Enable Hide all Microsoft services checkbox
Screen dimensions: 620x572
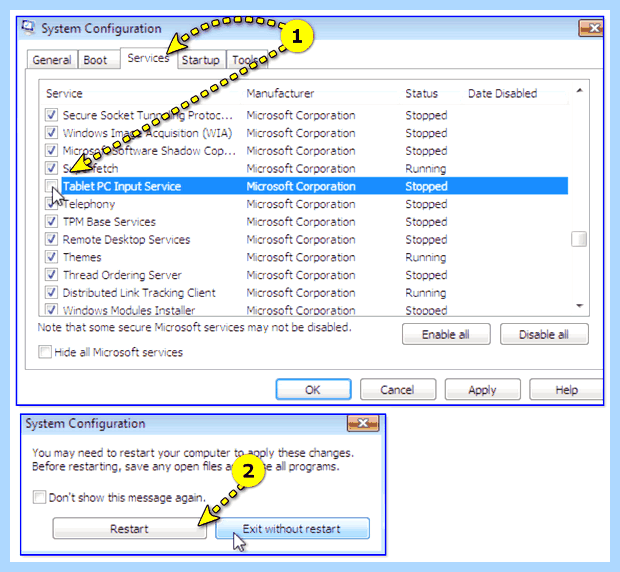(x=45, y=352)
